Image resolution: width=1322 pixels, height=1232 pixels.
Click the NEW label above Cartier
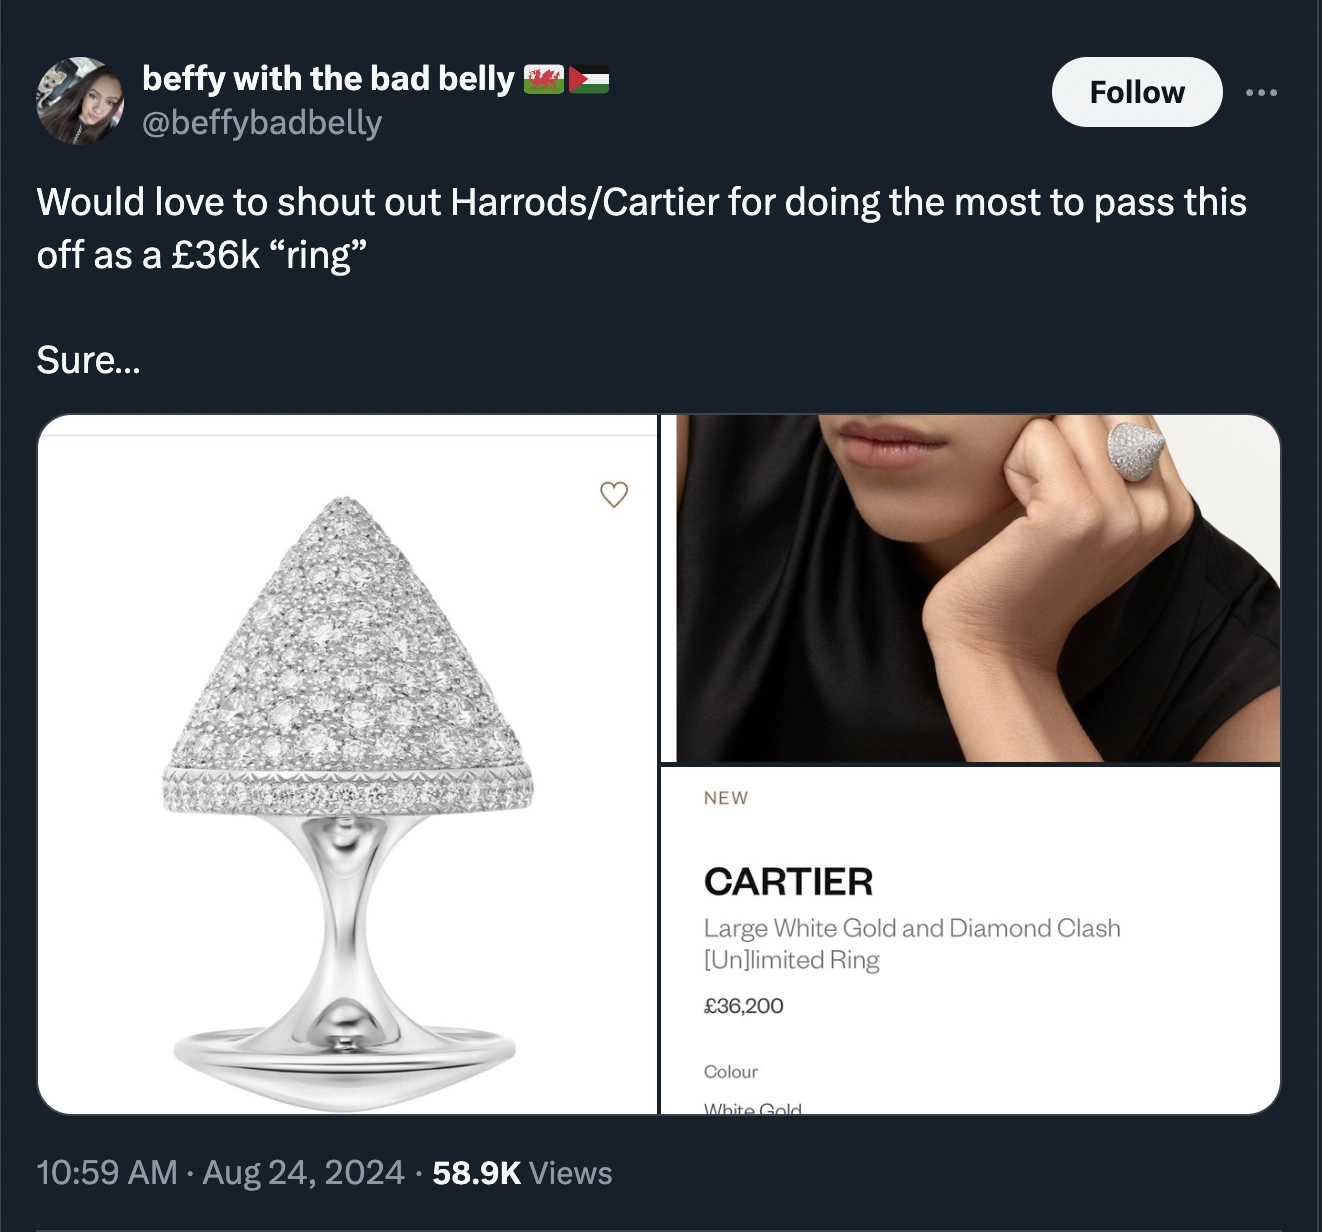tap(725, 798)
